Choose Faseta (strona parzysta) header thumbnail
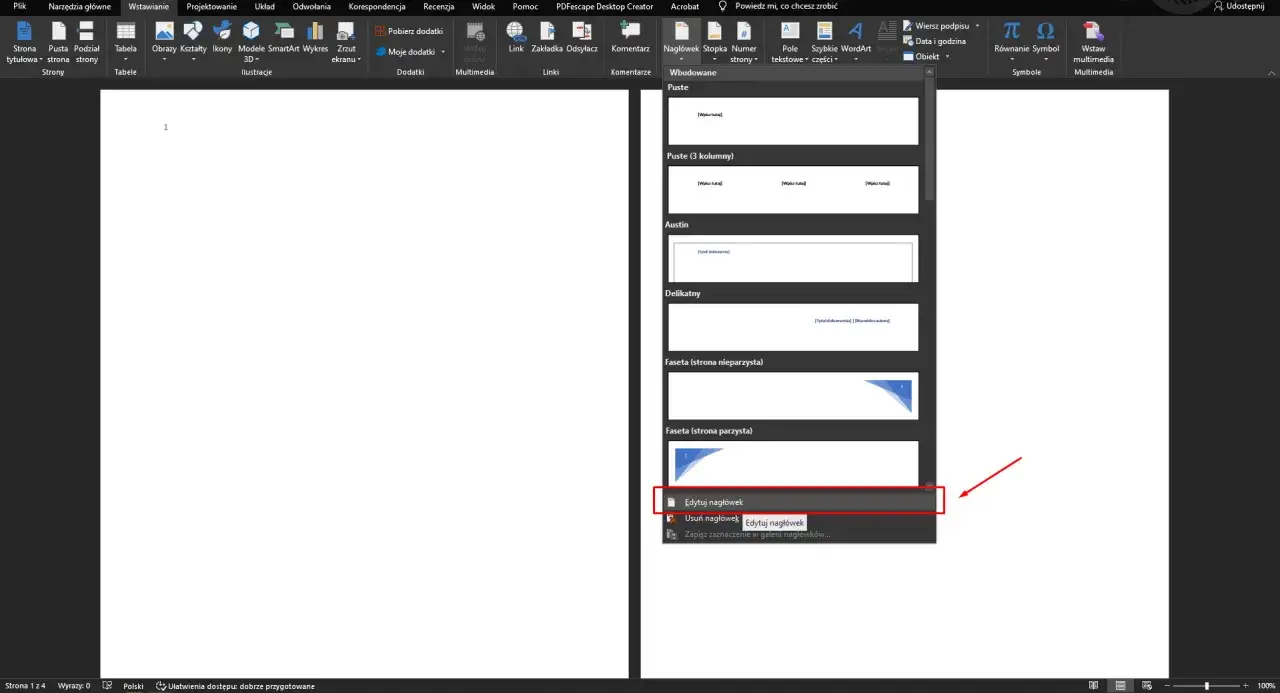 point(792,462)
